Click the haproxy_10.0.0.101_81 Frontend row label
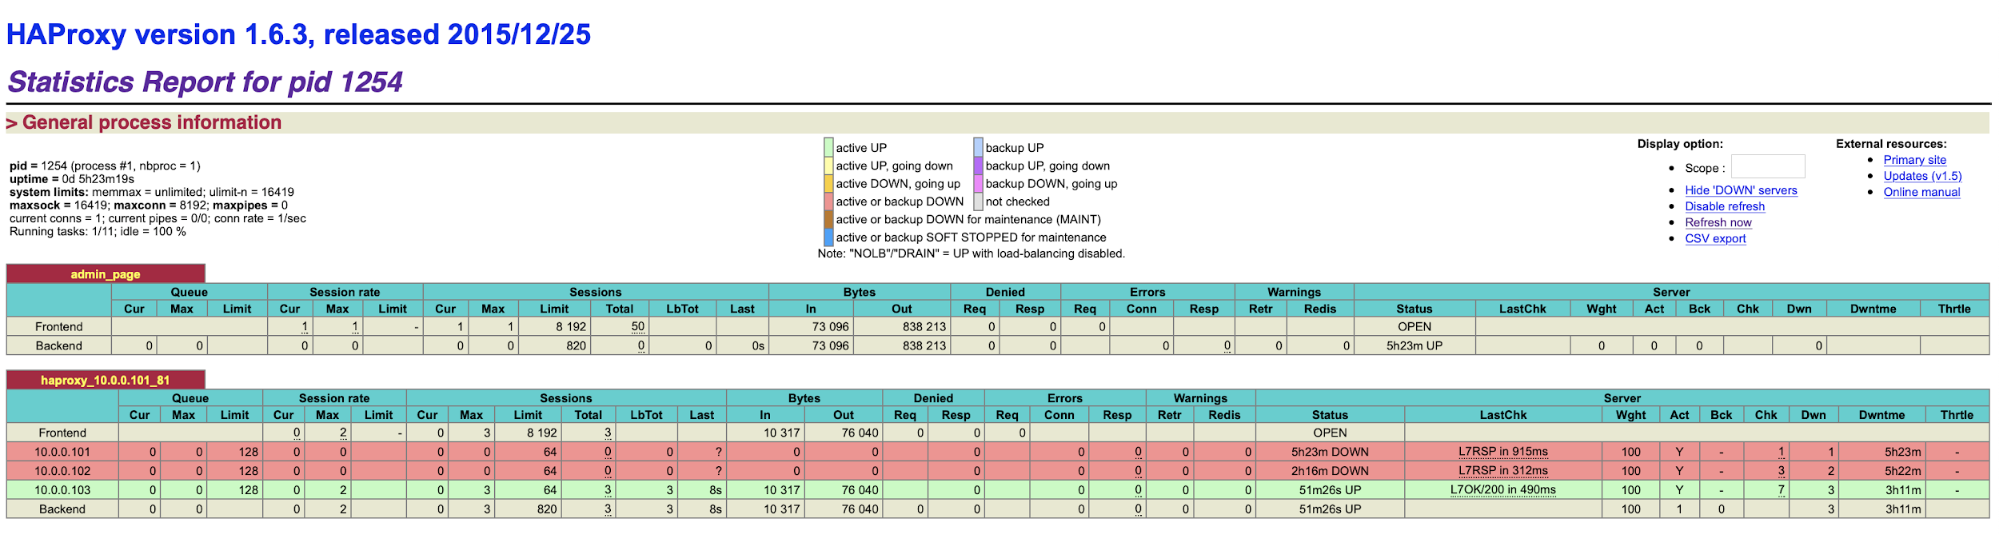 [62, 433]
